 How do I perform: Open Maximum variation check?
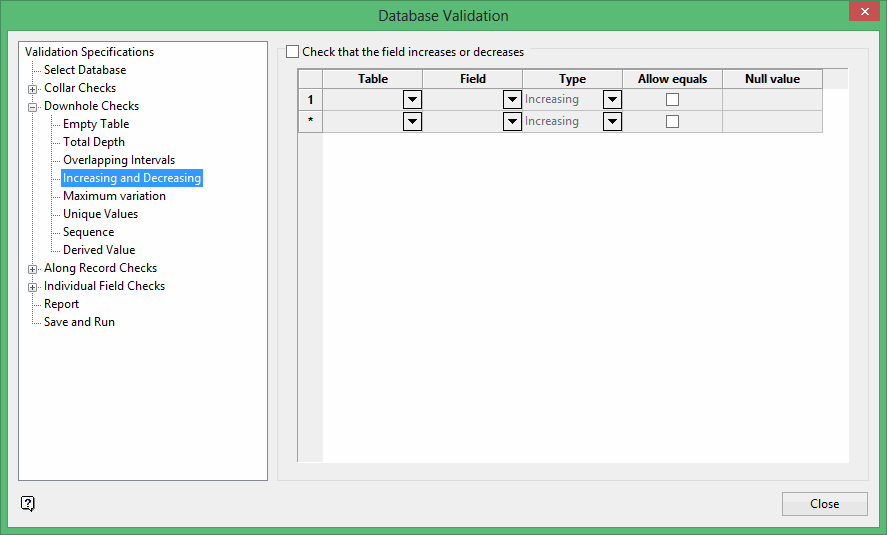[x=114, y=196]
